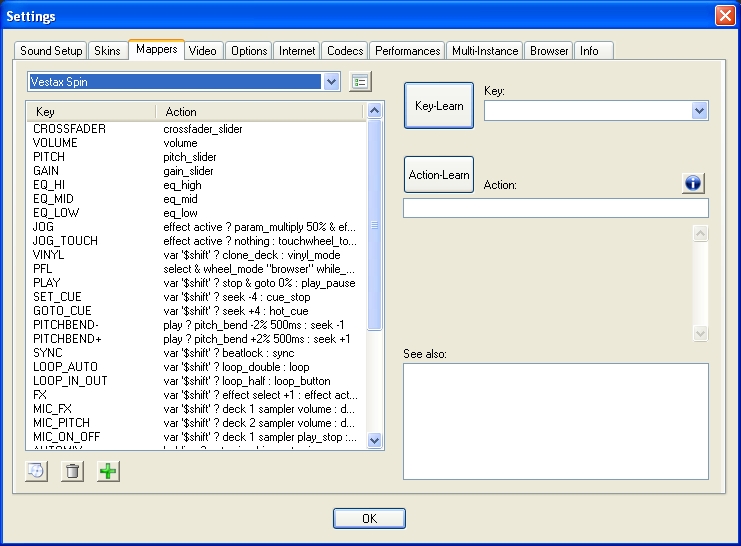Close the Settings window with red X
The image size is (741, 546).
pos(725,16)
